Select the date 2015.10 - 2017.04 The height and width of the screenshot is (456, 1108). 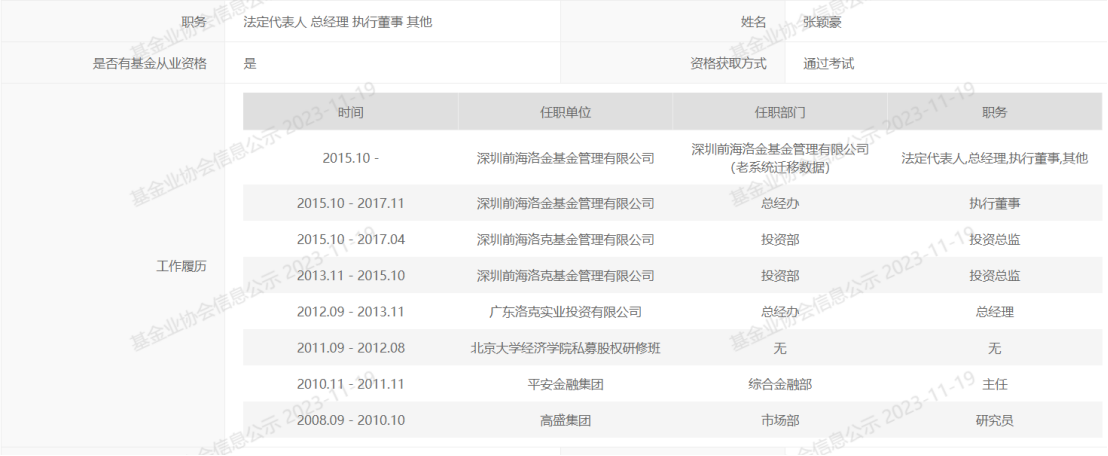coord(350,240)
